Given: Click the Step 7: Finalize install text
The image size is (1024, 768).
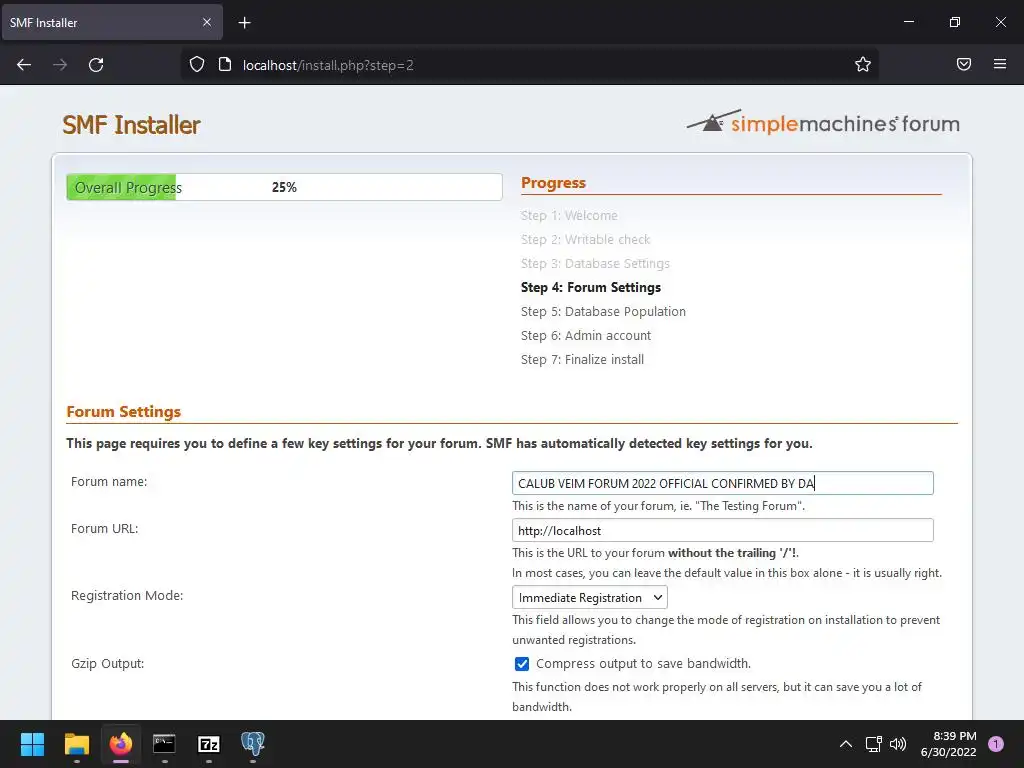Looking at the screenshot, I should [x=583, y=360].
